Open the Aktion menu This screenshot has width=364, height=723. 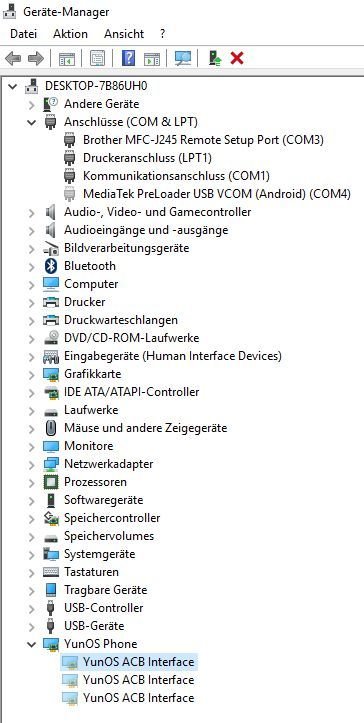point(70,34)
